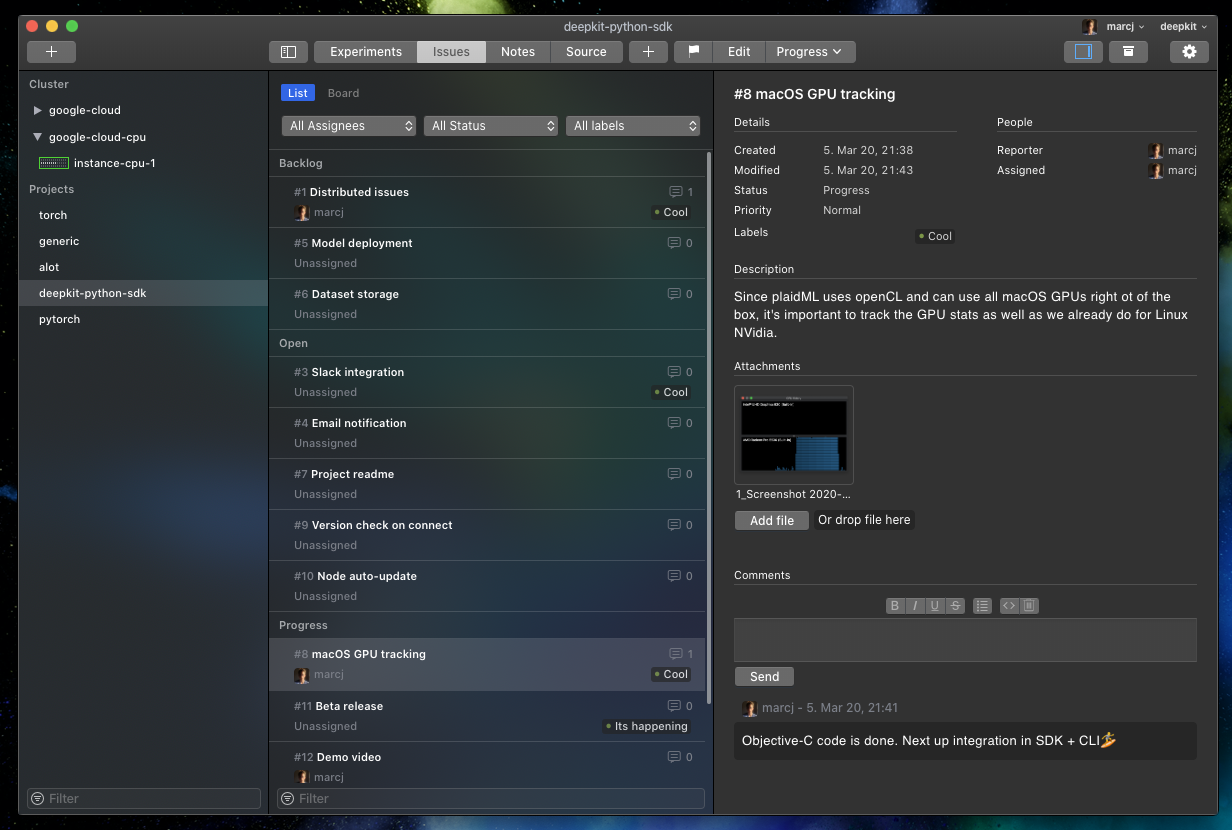
Task: Open the settings gear icon
Action: pyautogui.click(x=1188, y=51)
